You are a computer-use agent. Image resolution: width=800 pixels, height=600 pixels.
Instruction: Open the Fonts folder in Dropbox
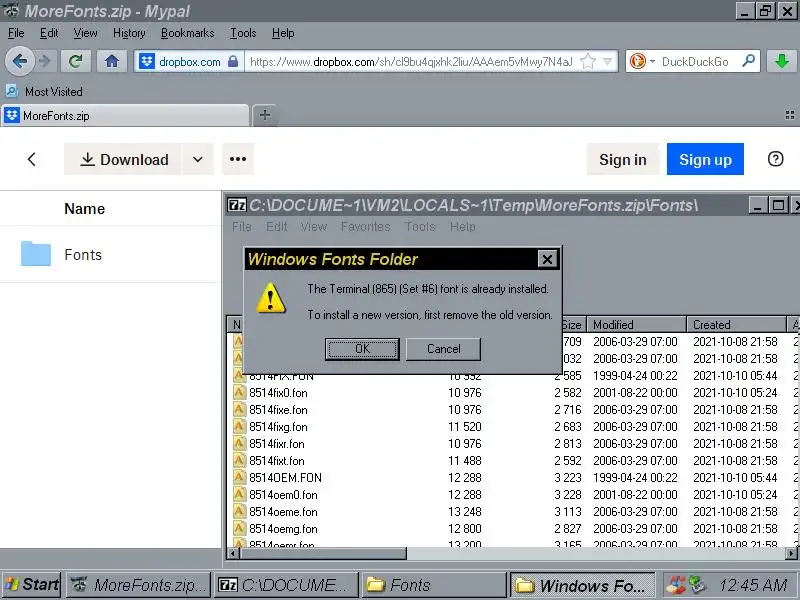tap(83, 255)
